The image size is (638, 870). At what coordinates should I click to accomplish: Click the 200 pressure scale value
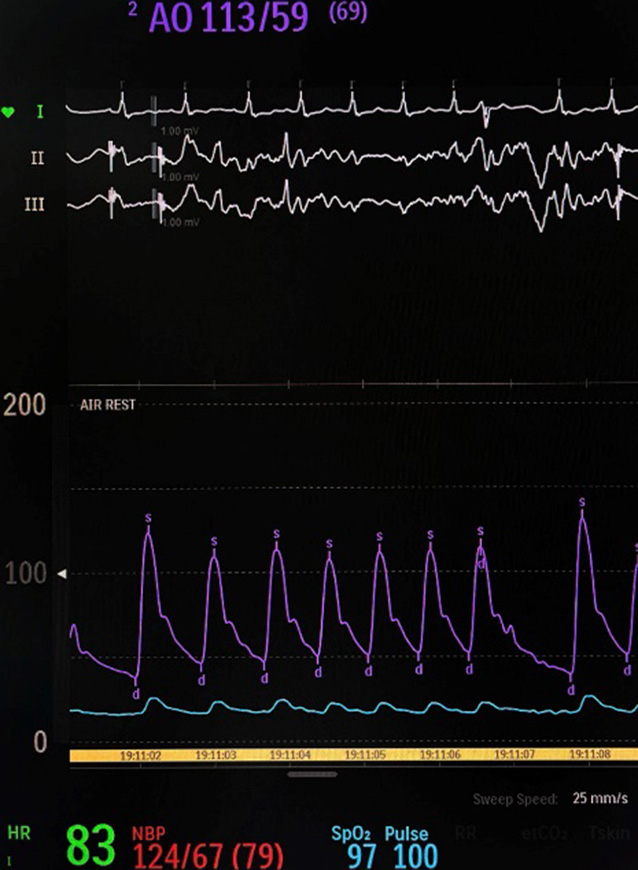(24, 405)
